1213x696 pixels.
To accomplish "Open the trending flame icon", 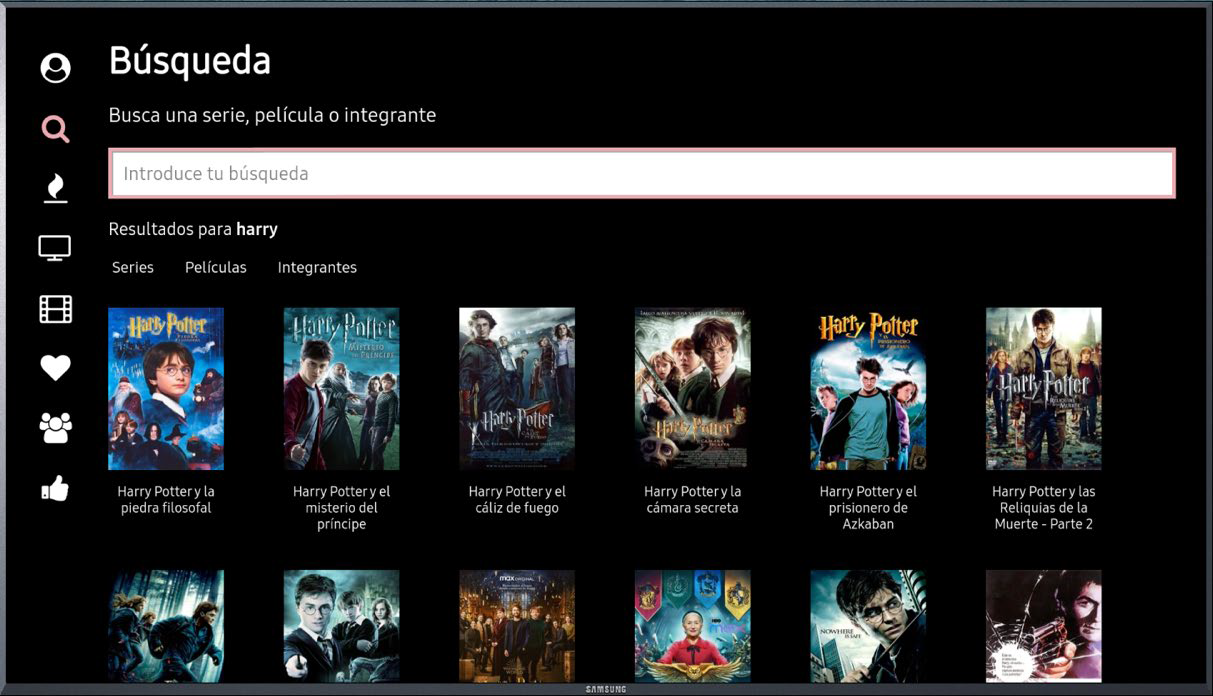I will pyautogui.click(x=55, y=188).
